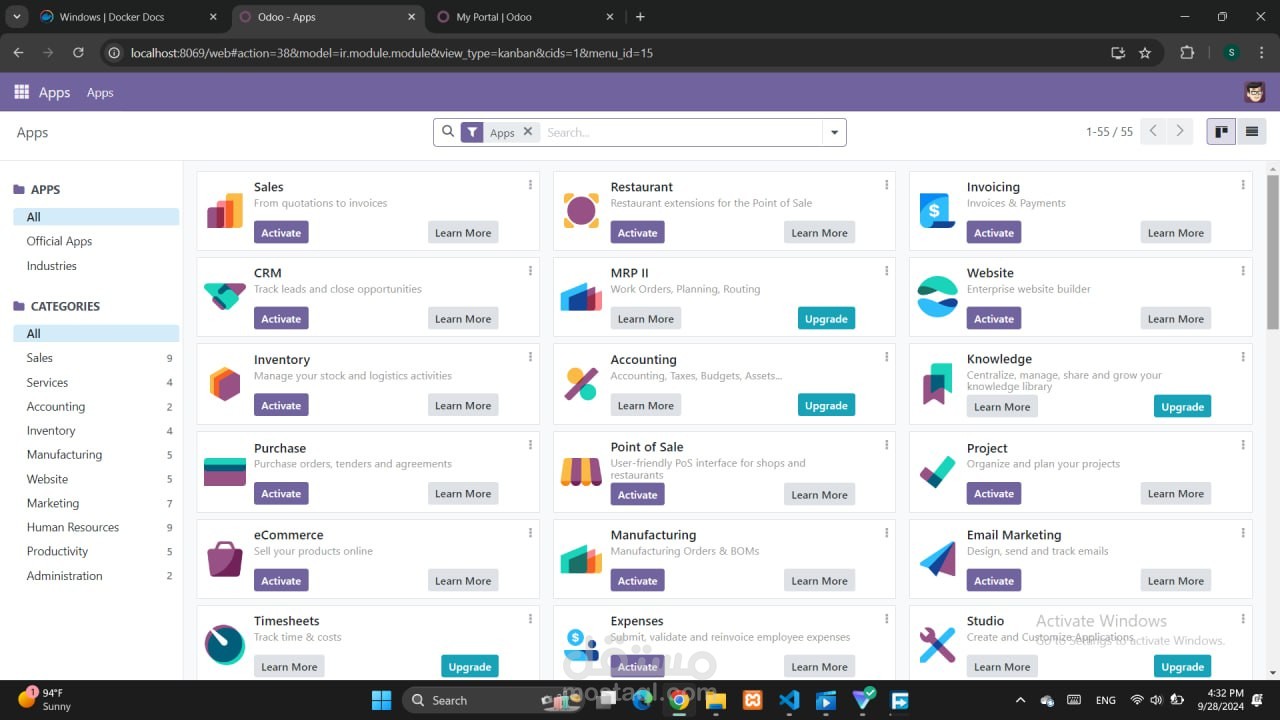This screenshot has width=1280, height=720.
Task: Switch to list view
Action: point(1251,132)
